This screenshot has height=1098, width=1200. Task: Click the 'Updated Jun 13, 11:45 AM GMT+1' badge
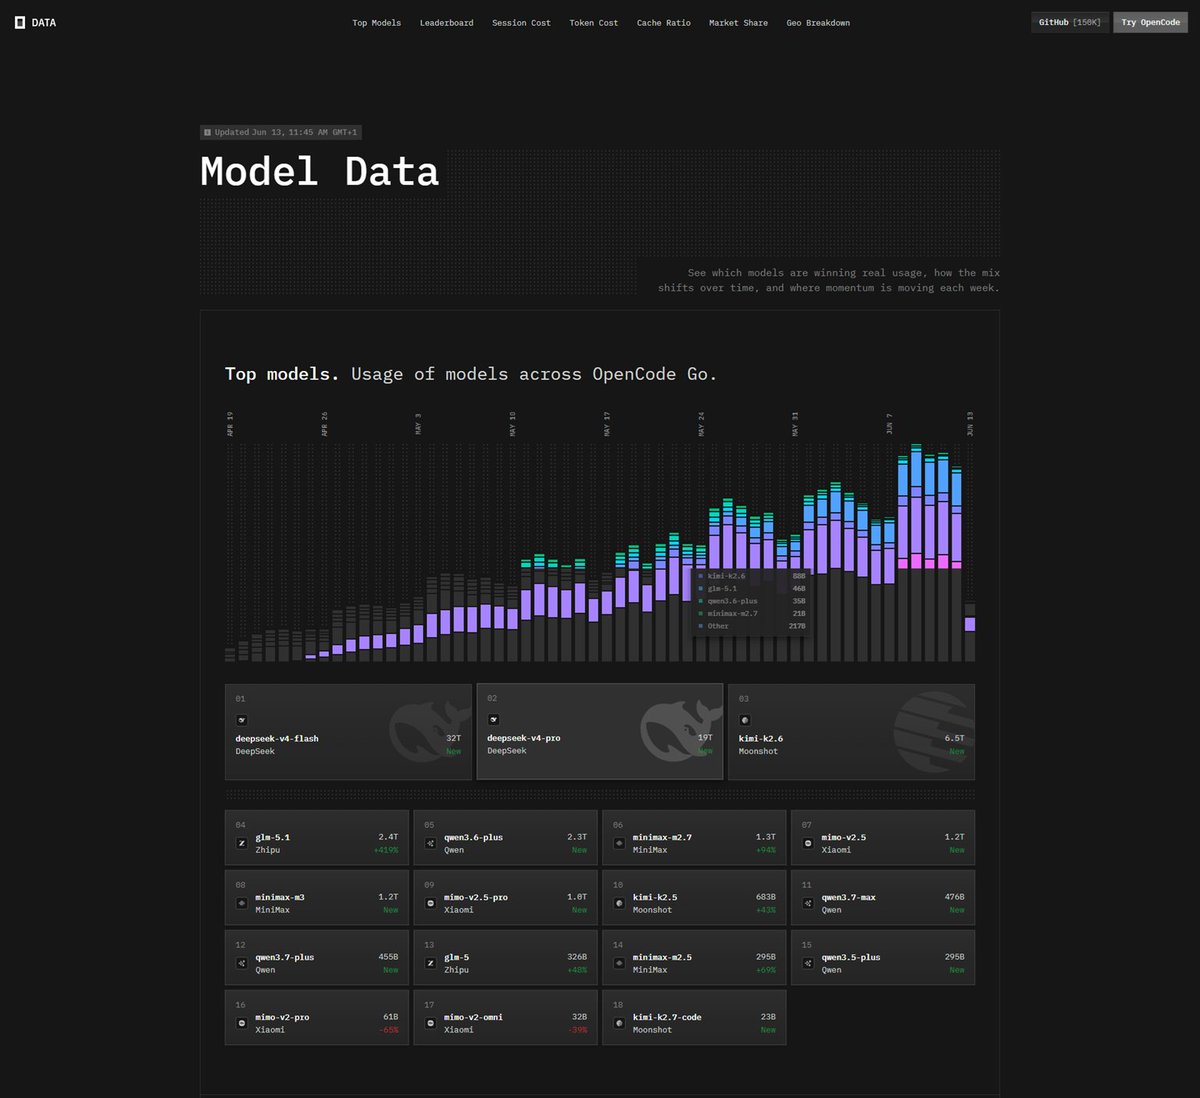tap(281, 132)
